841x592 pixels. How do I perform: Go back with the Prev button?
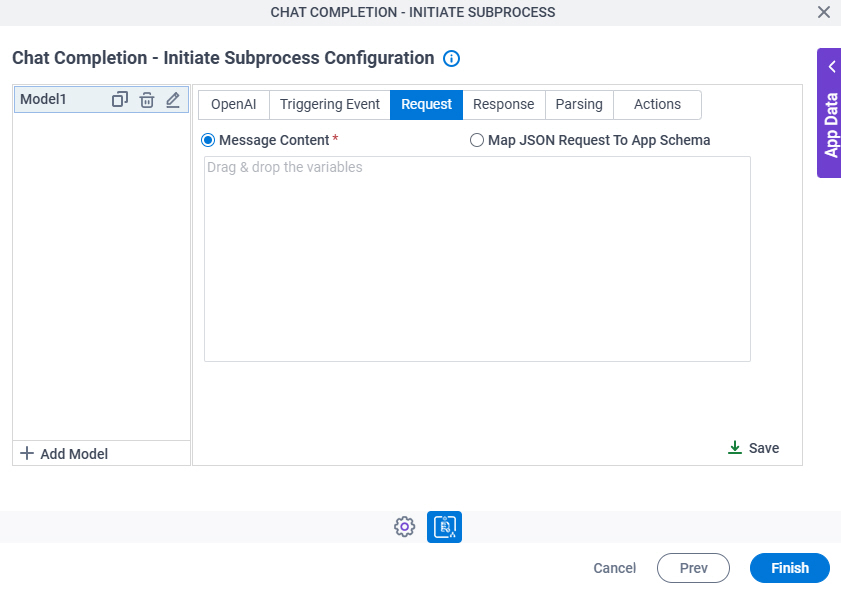693,568
